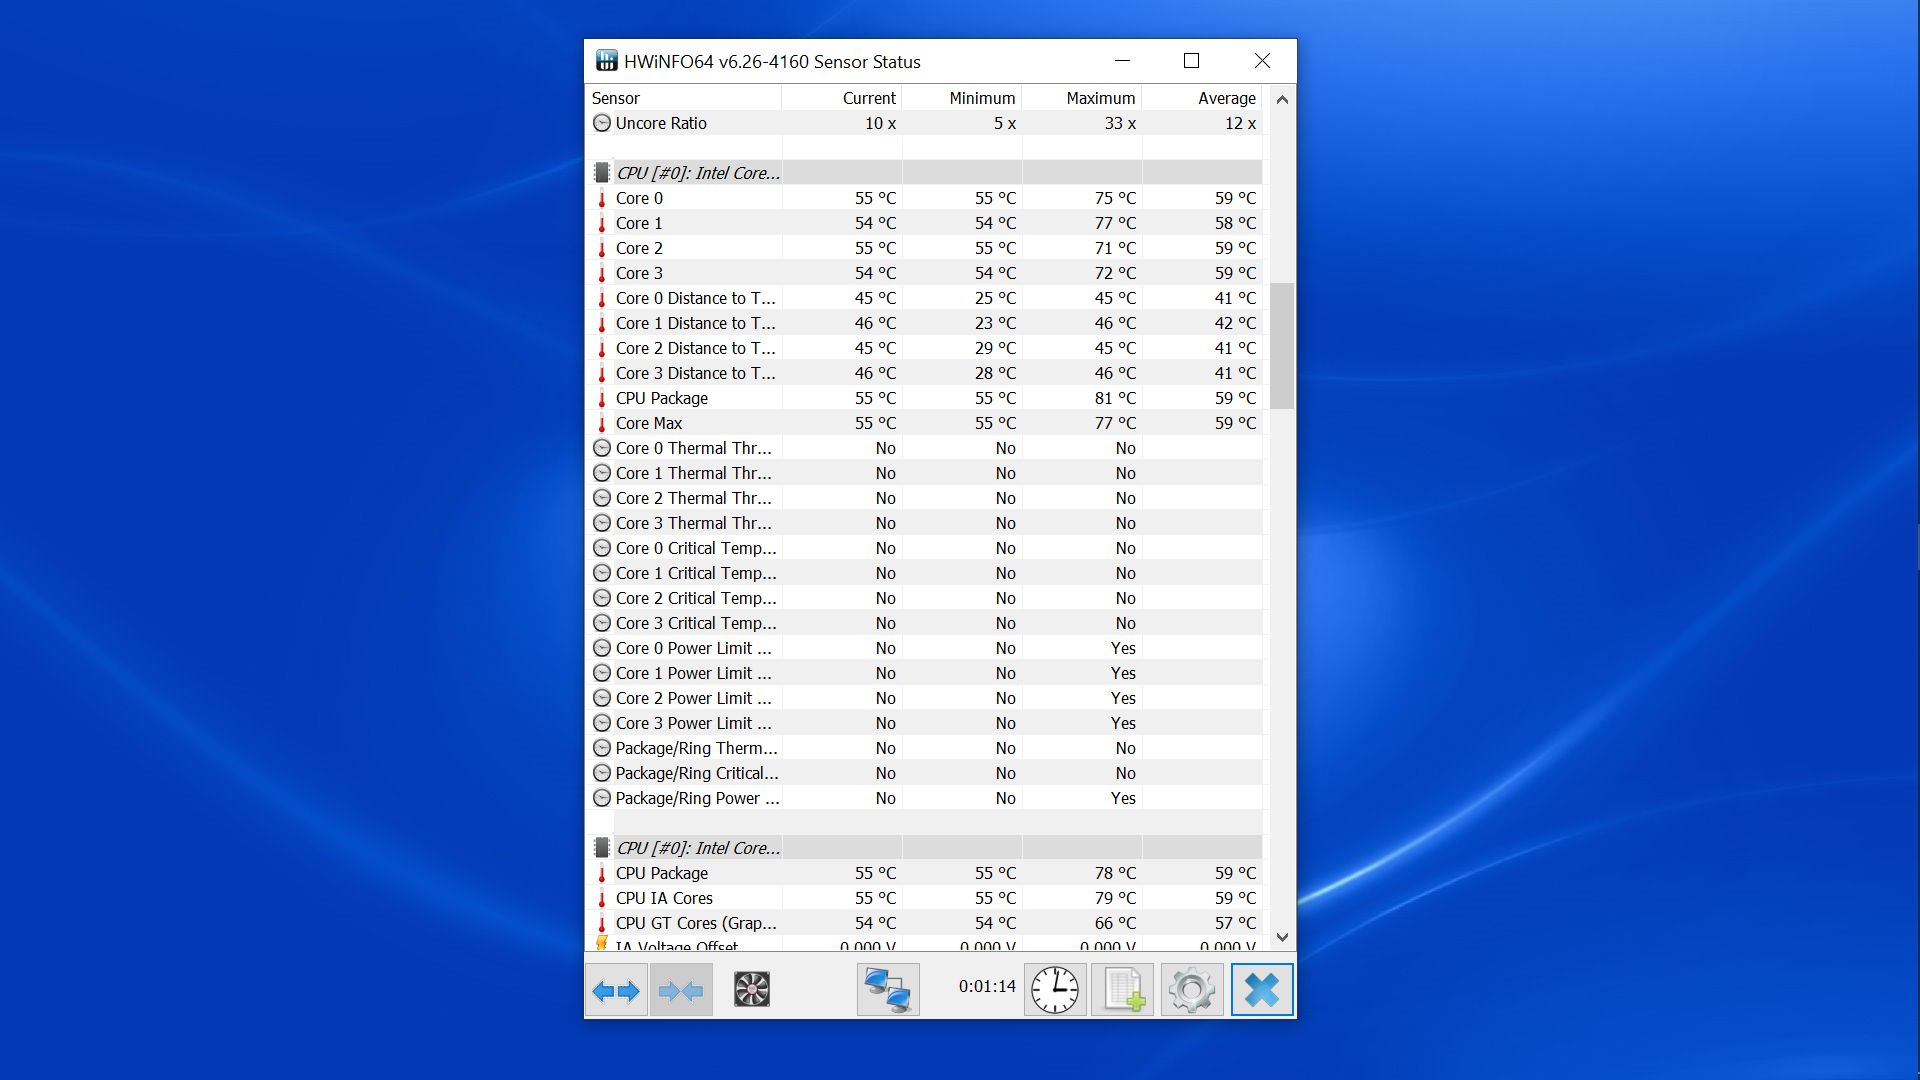Click the elapsed time 0:01:14
Screen dimensions: 1920x1080
click(x=987, y=986)
